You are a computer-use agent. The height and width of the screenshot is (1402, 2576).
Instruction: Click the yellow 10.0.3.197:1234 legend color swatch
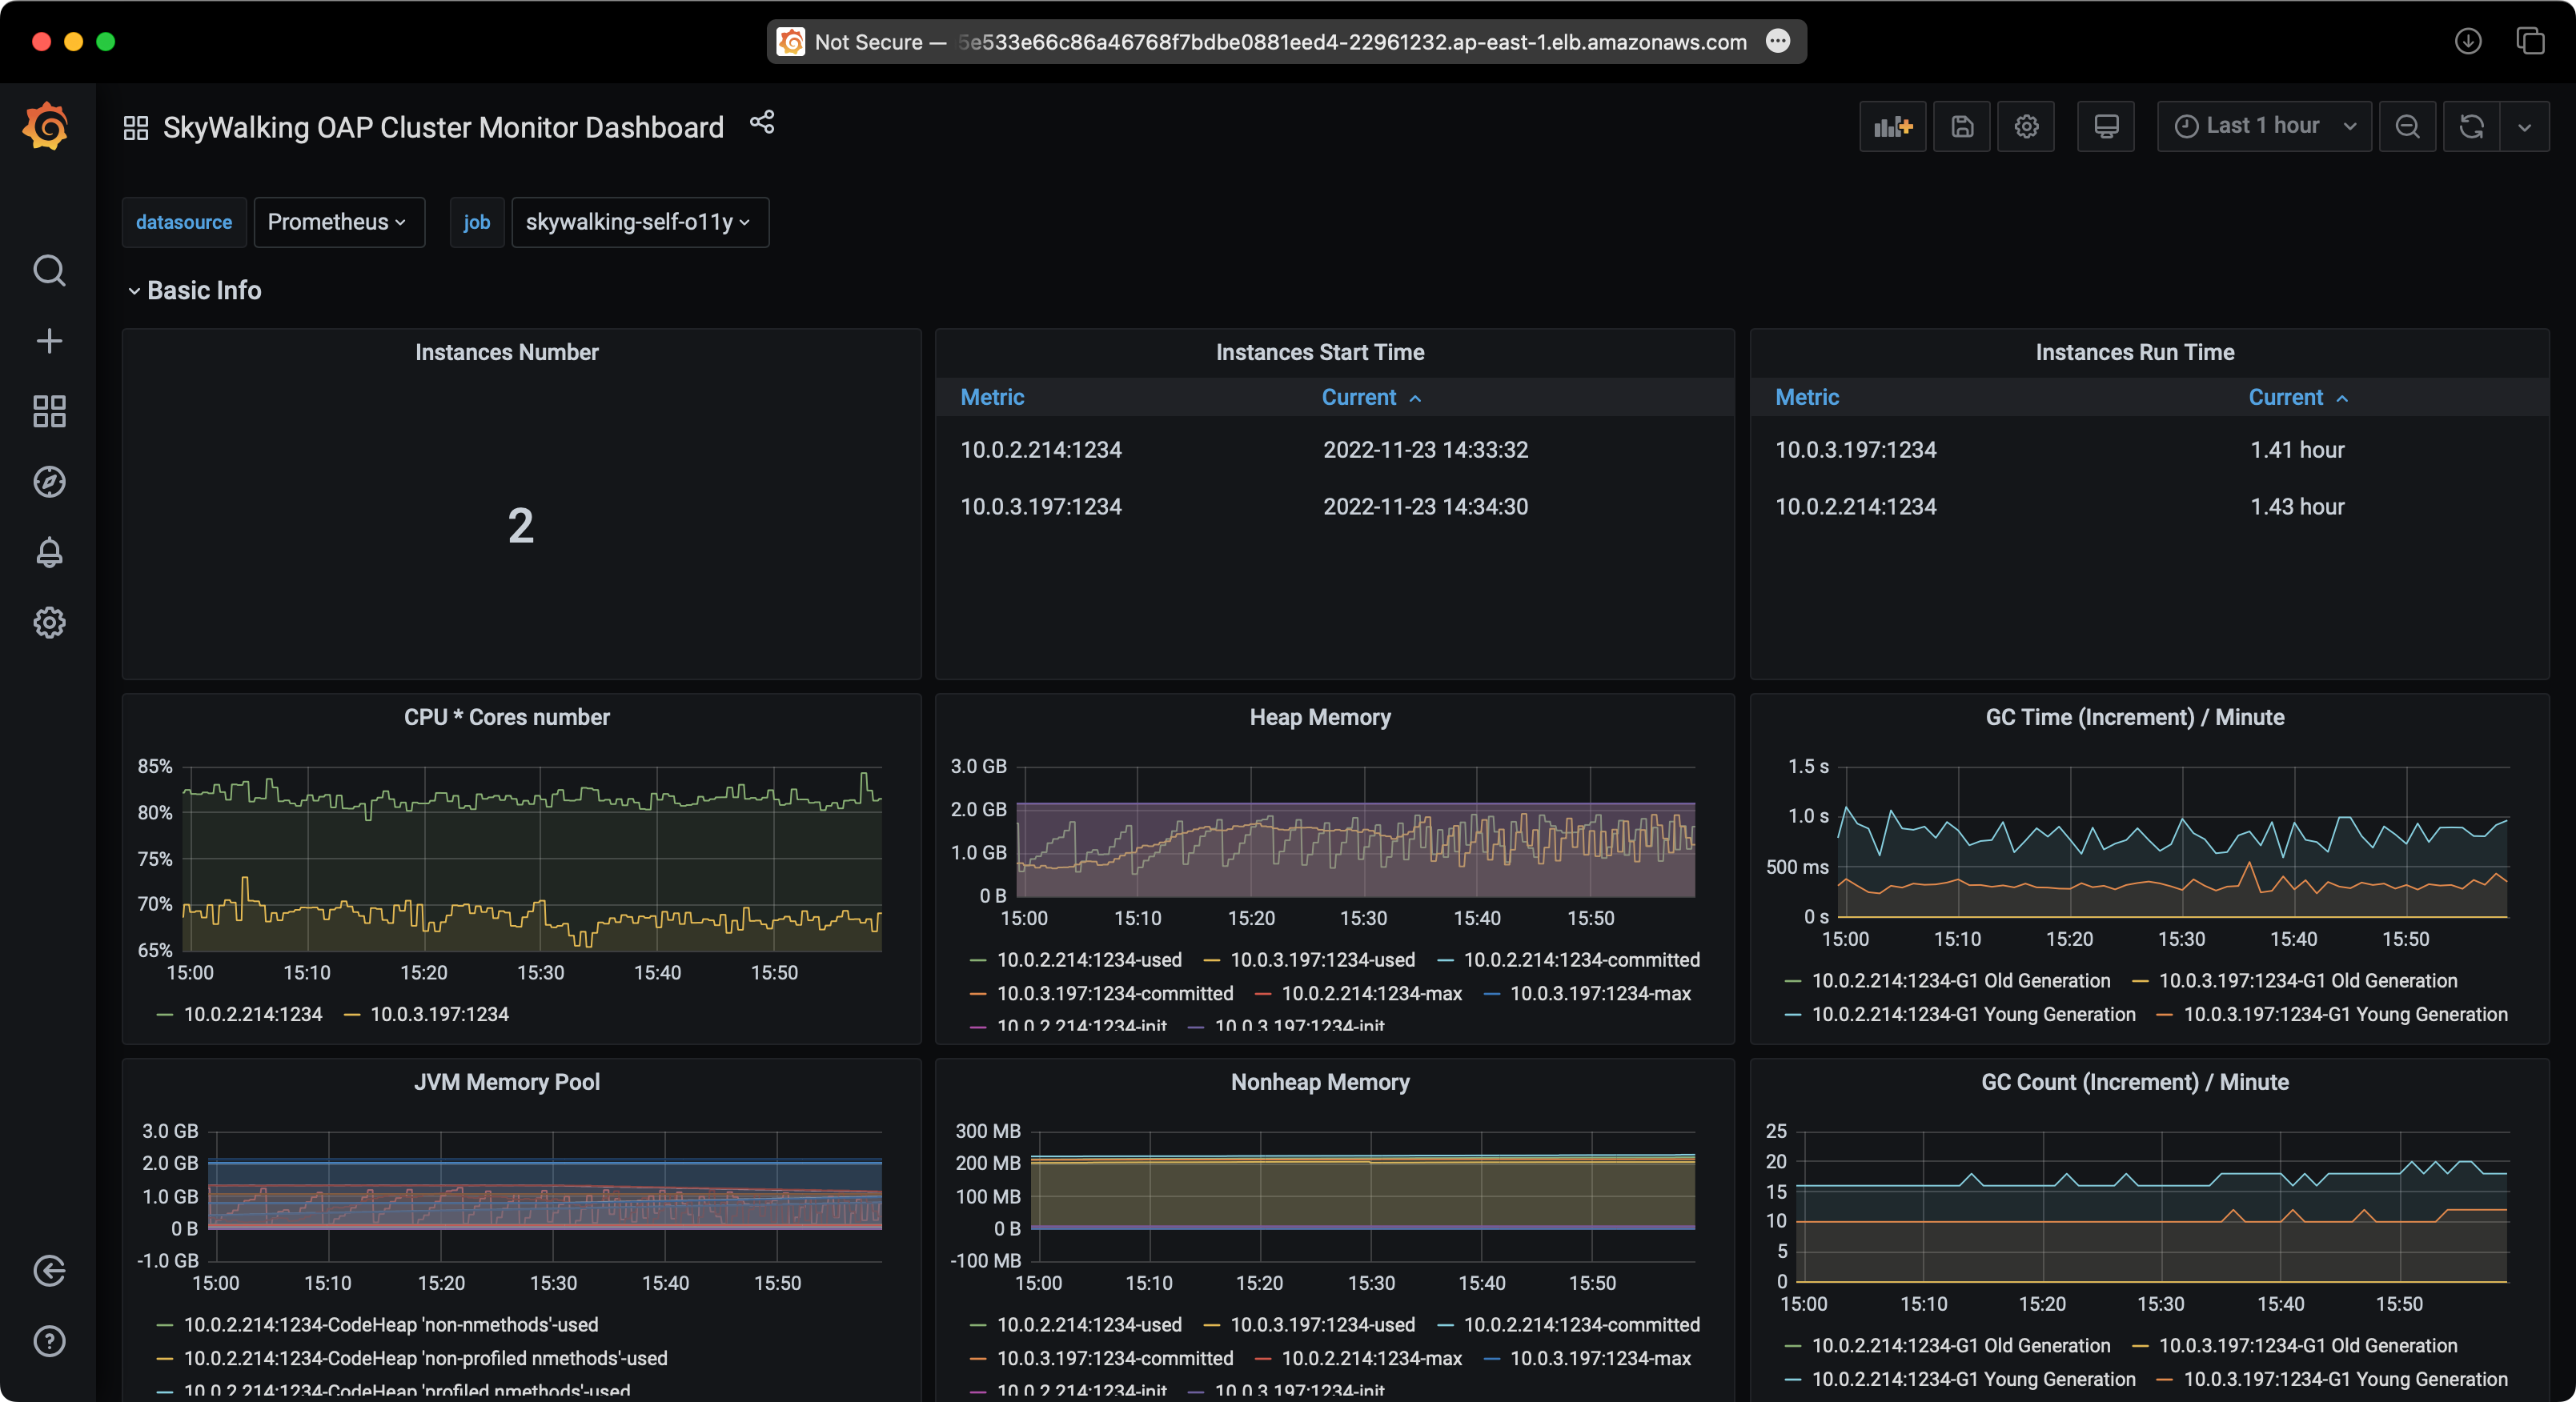click(x=352, y=1014)
